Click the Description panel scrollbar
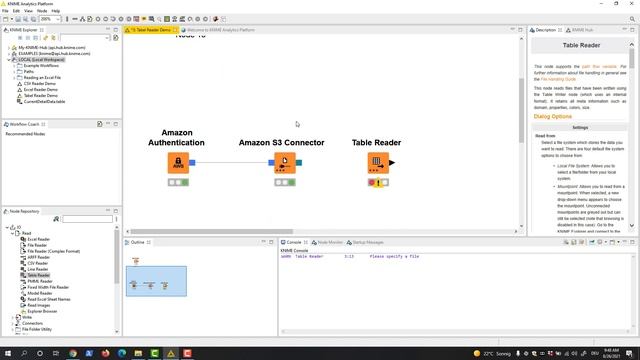This screenshot has width=640, height=360. point(632,59)
